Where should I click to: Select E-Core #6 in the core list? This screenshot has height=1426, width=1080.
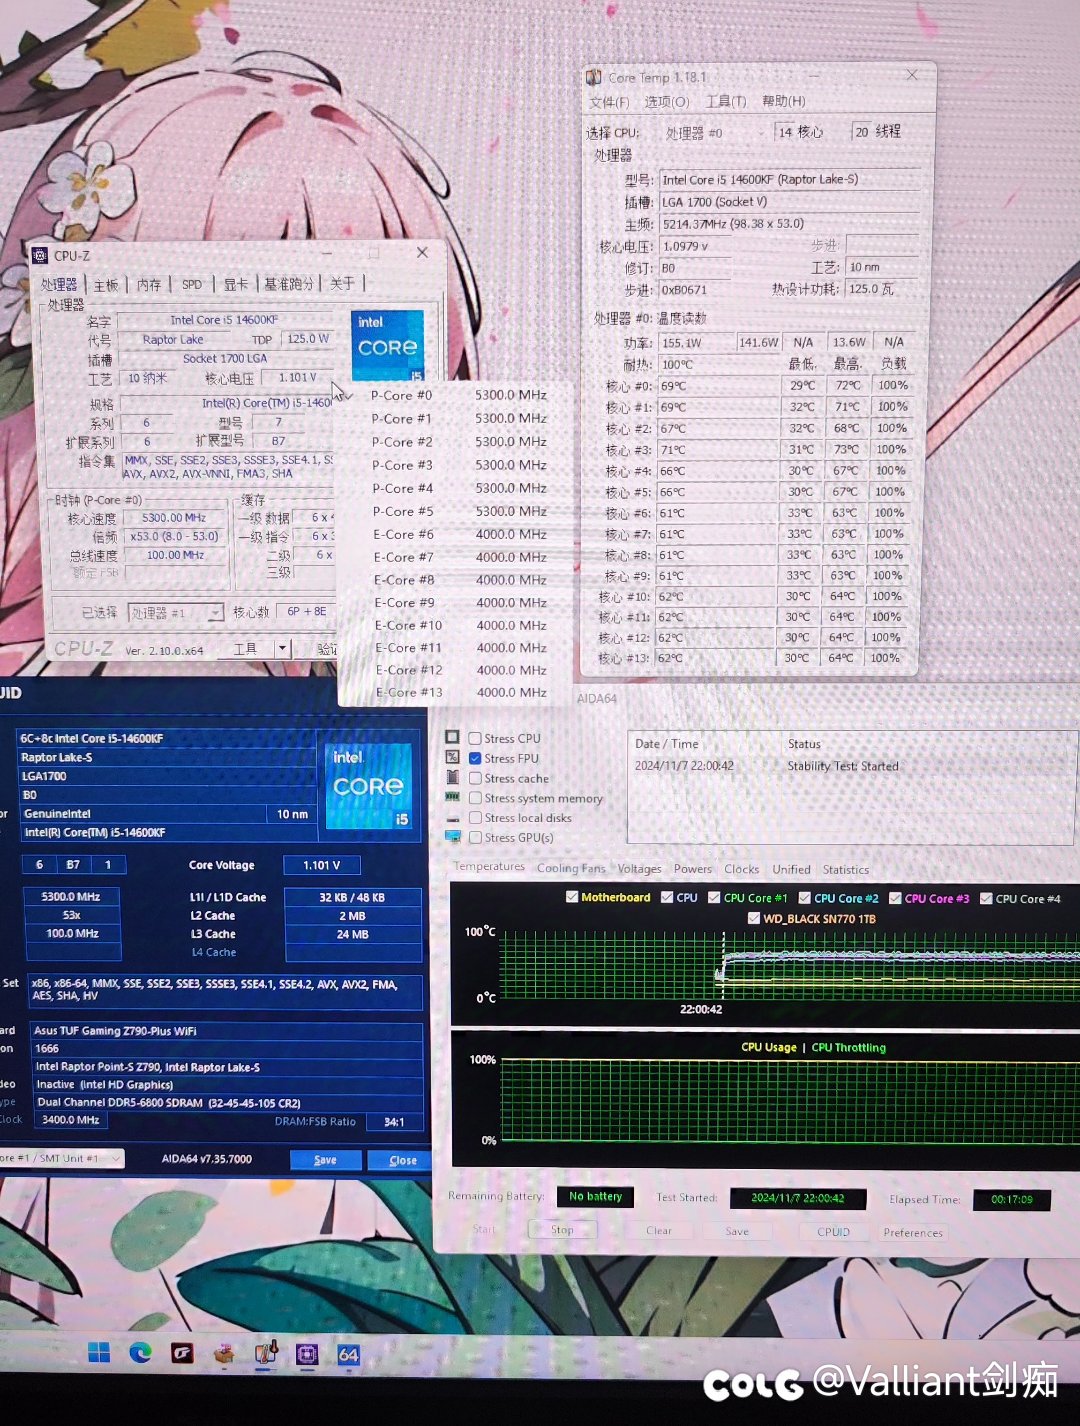[458, 535]
